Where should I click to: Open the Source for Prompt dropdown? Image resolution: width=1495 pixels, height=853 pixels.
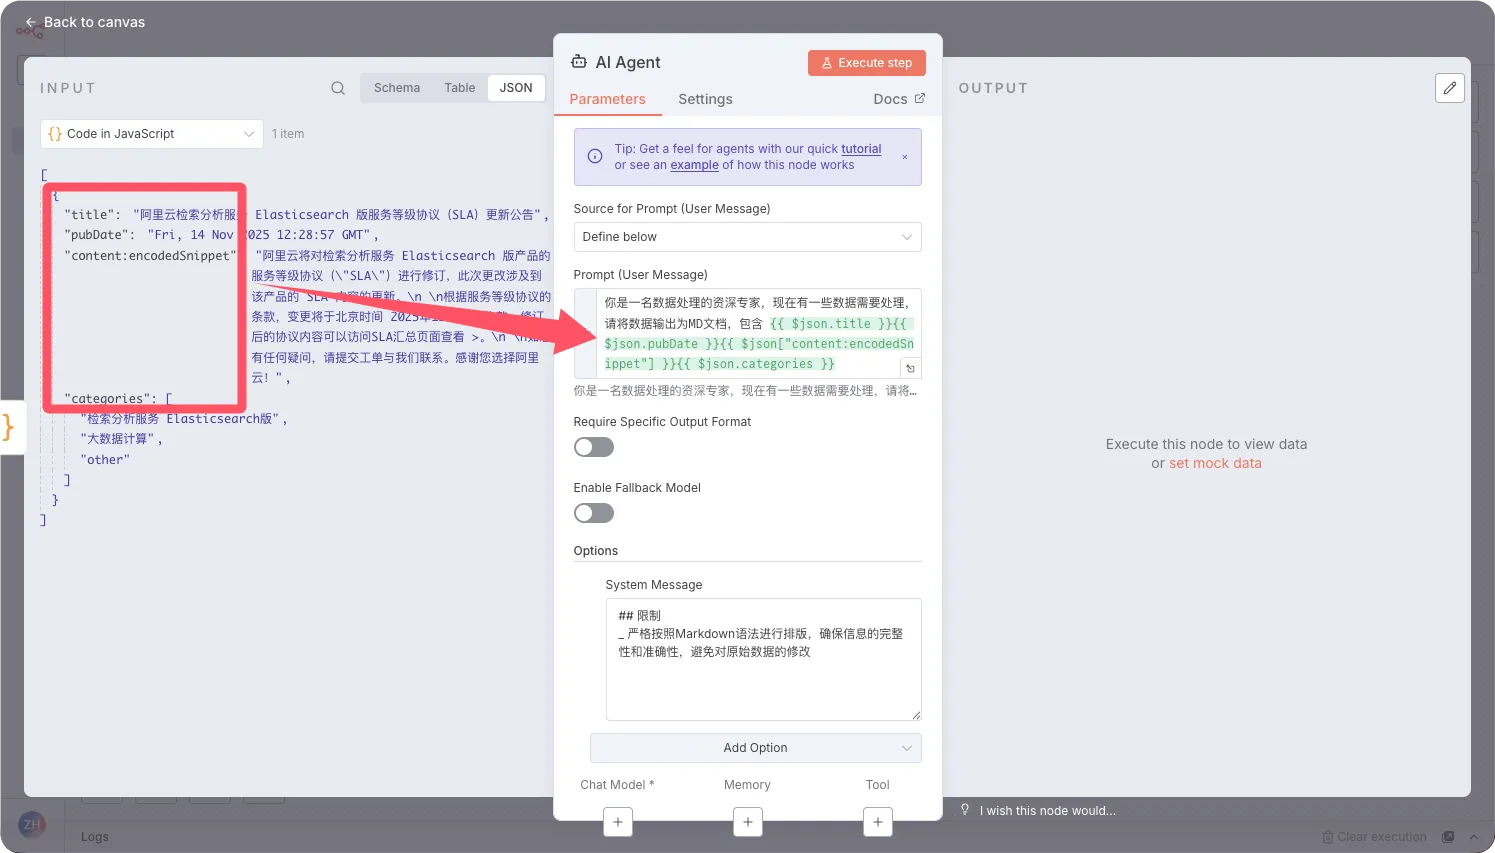(747, 237)
